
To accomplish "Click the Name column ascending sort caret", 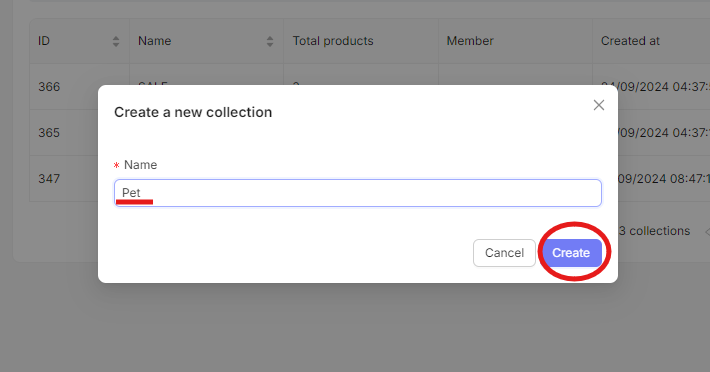I will 270,38.
